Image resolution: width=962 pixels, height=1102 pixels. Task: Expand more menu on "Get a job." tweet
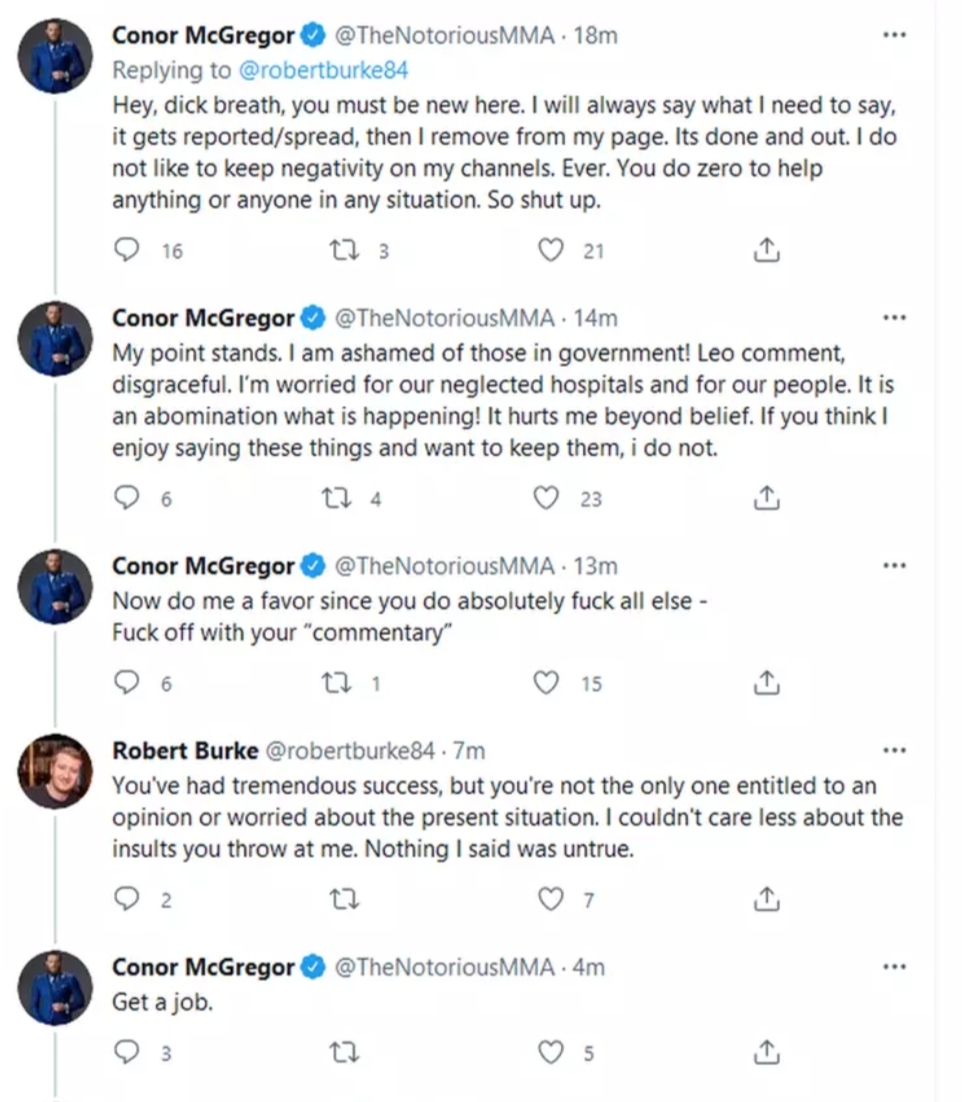893,967
